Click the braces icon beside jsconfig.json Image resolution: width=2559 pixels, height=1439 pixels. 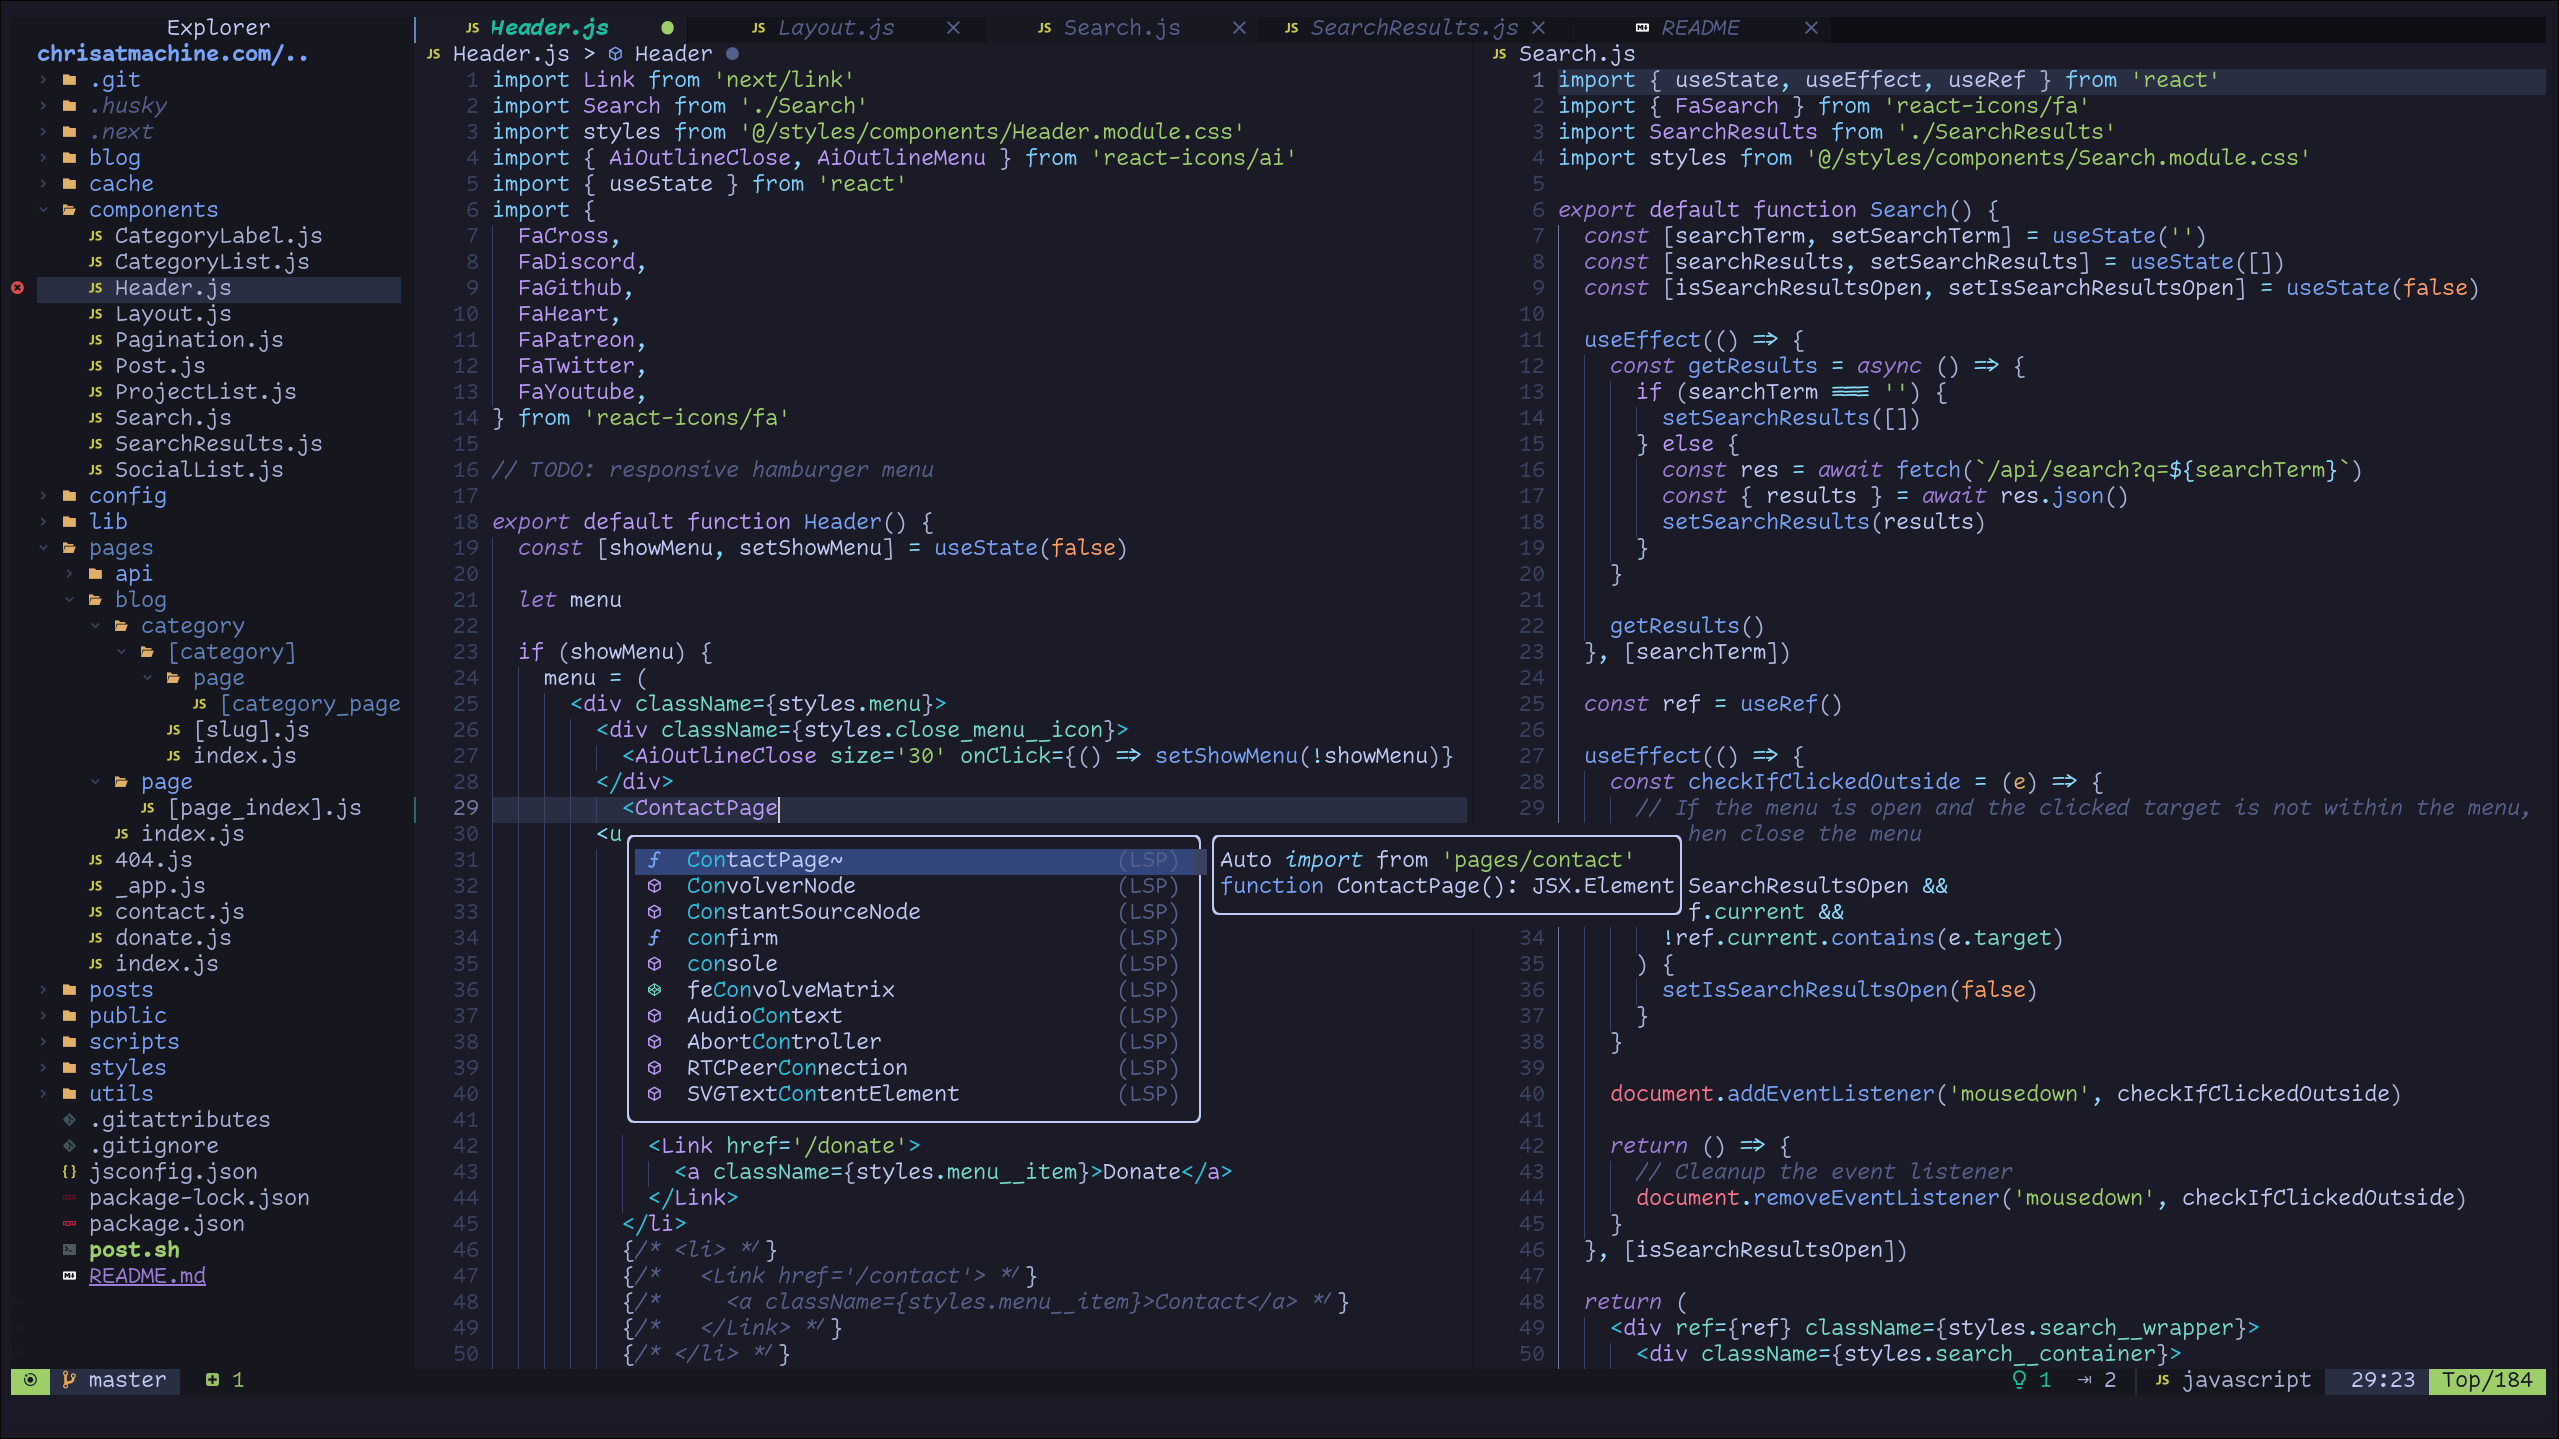tap(68, 1171)
